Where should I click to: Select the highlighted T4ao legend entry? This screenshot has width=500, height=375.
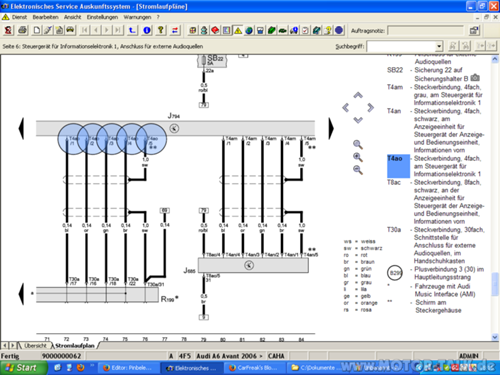pos(398,166)
